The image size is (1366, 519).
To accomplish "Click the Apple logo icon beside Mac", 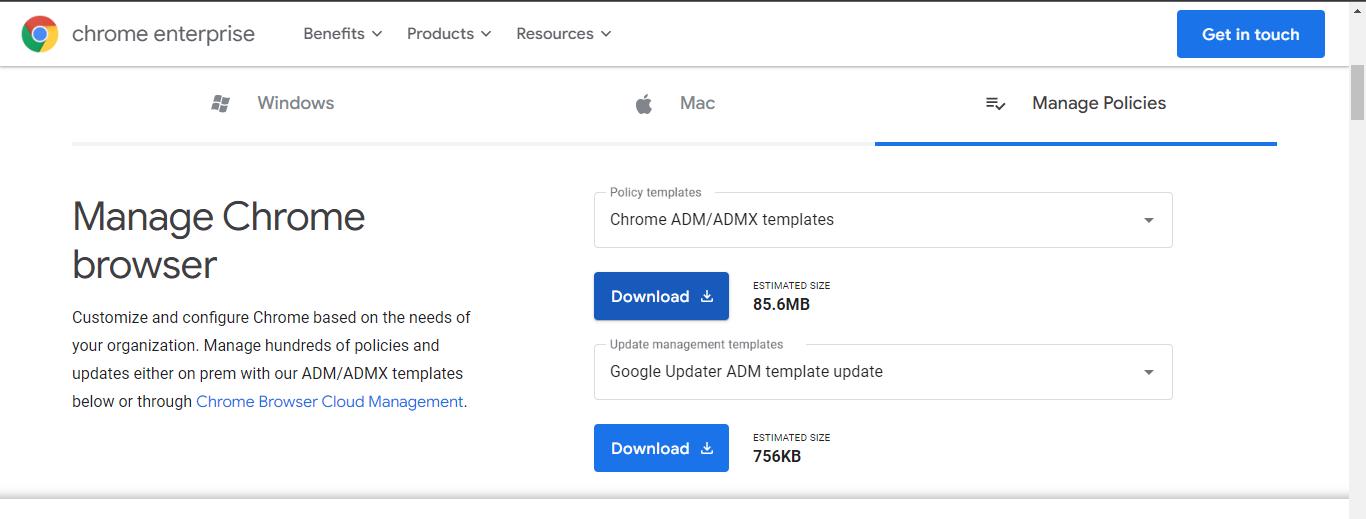I will point(644,103).
